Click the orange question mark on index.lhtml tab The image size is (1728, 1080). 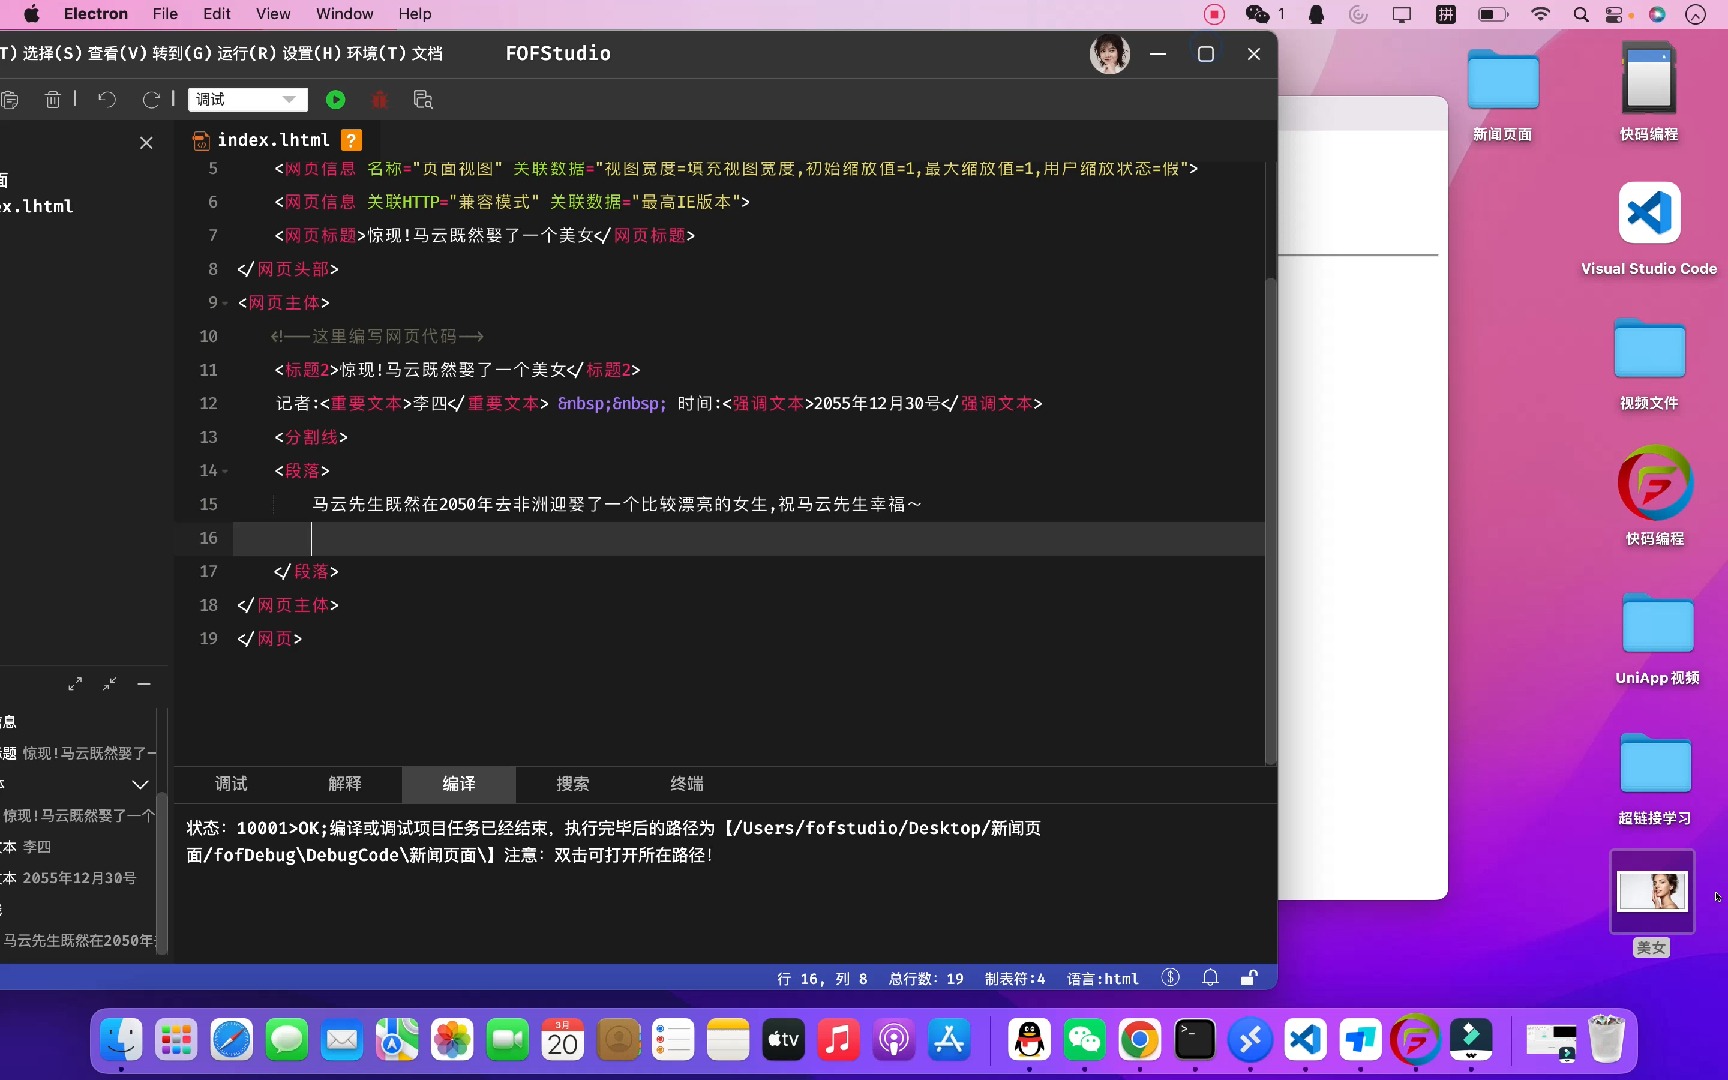click(351, 140)
